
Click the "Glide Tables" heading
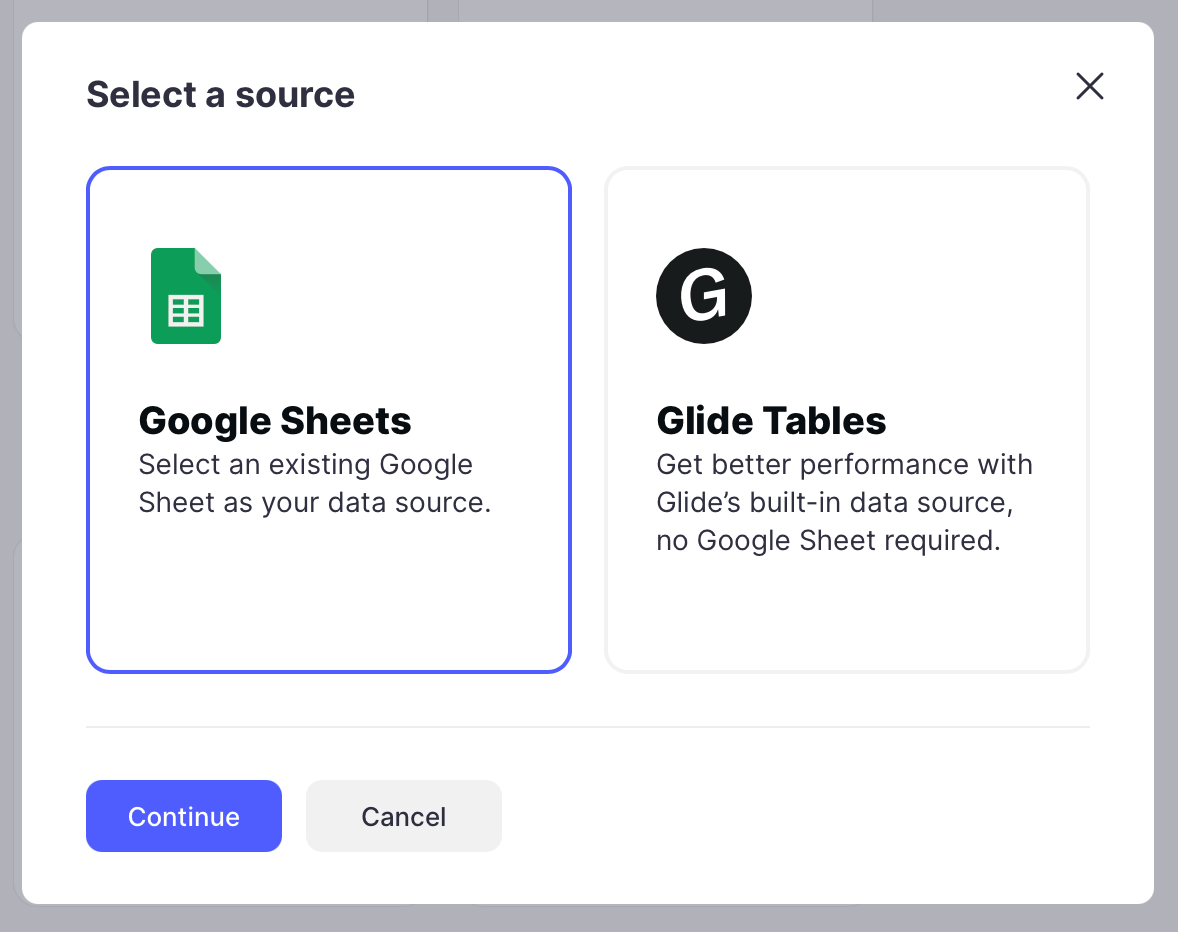(771, 421)
